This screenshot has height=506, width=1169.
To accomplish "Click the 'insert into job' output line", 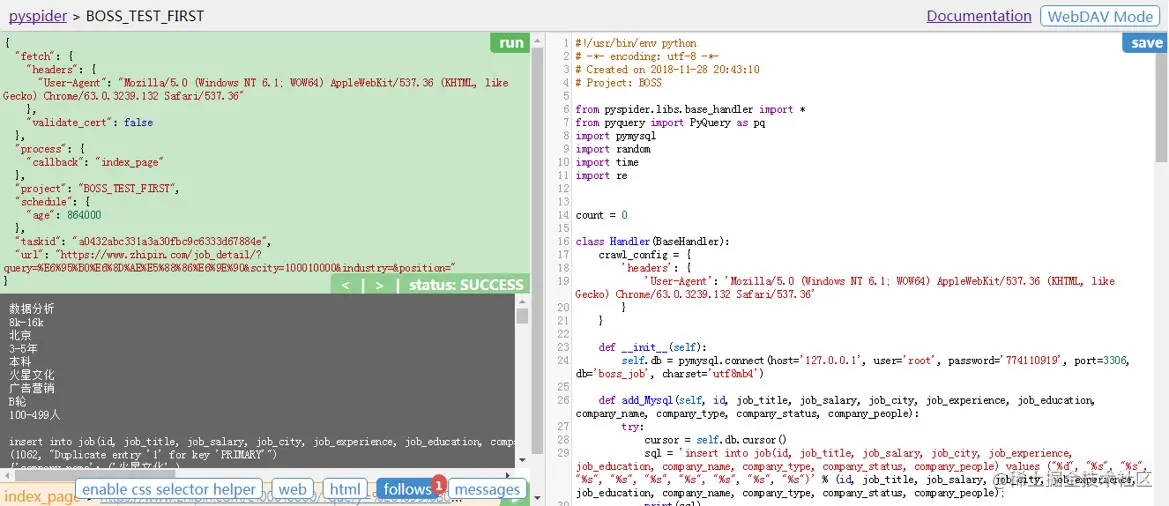I will coord(261,442).
